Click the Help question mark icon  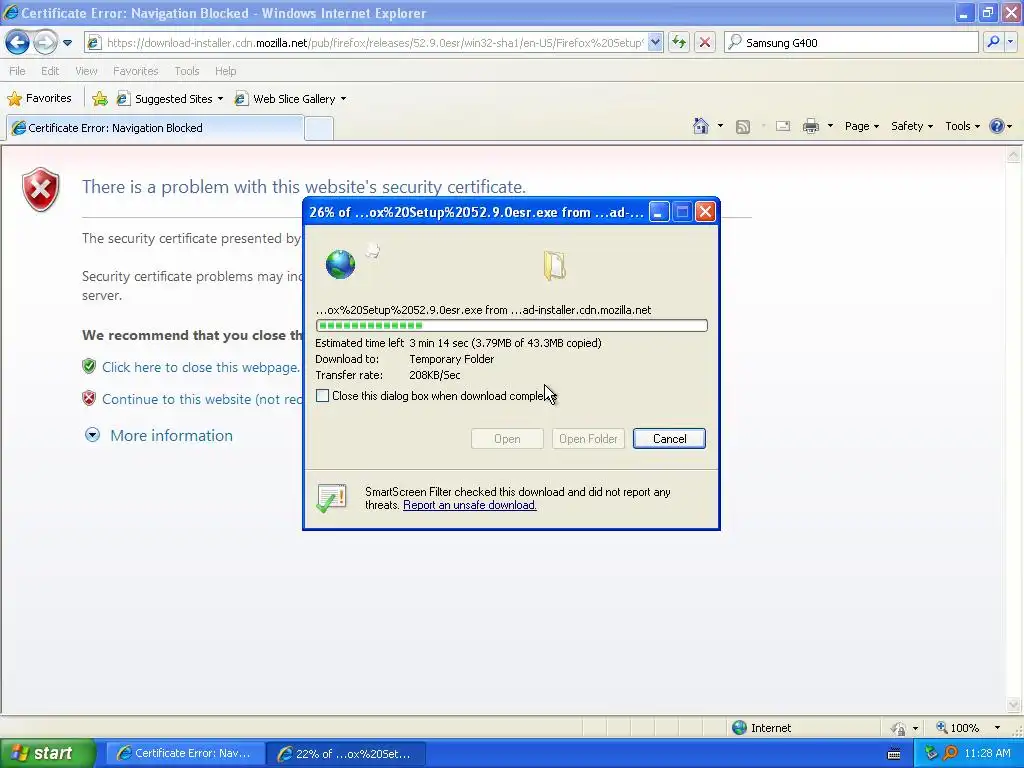tap(997, 126)
